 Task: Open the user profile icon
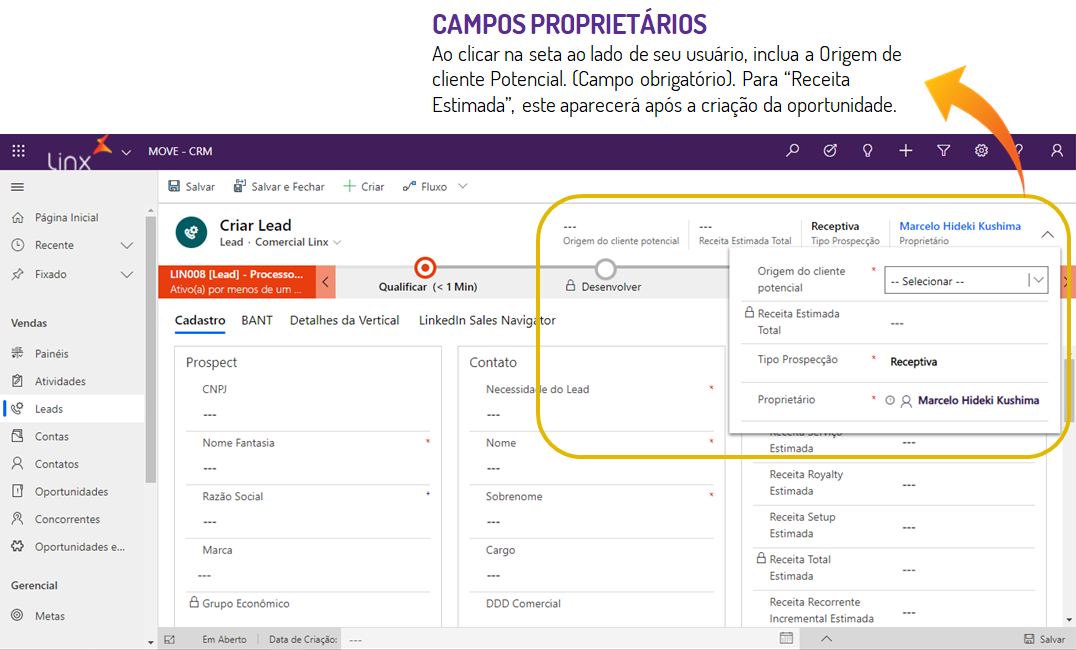coord(1057,150)
